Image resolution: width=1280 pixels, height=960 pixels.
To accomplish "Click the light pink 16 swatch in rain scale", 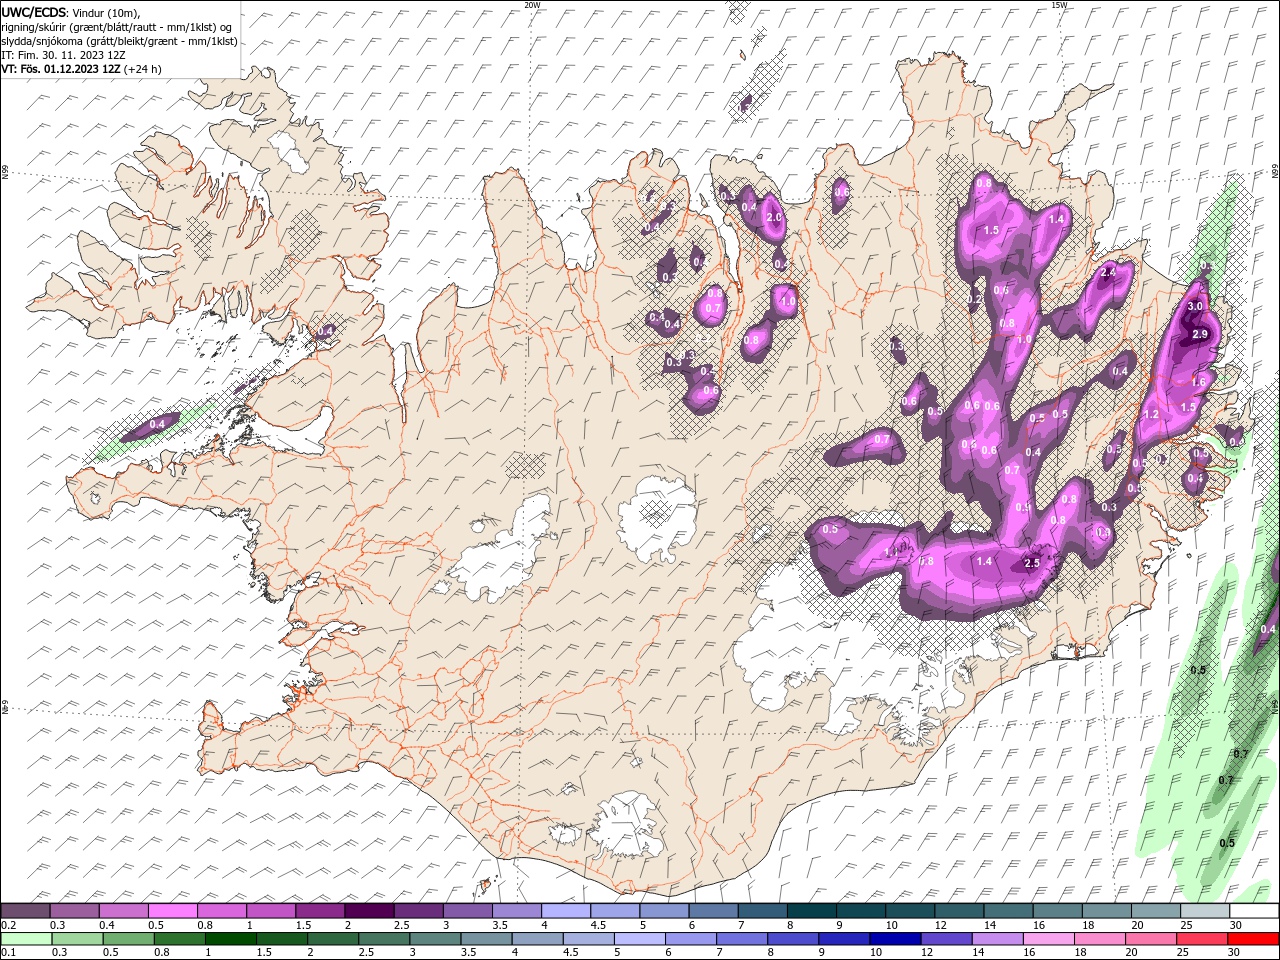I will 1048,938.
